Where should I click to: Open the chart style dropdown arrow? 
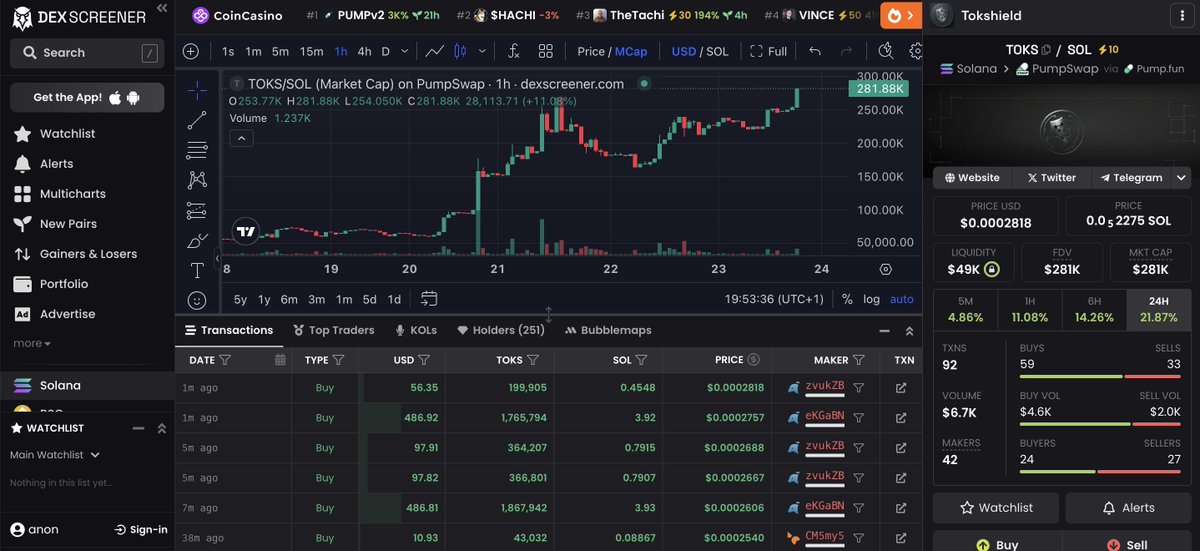coord(484,51)
